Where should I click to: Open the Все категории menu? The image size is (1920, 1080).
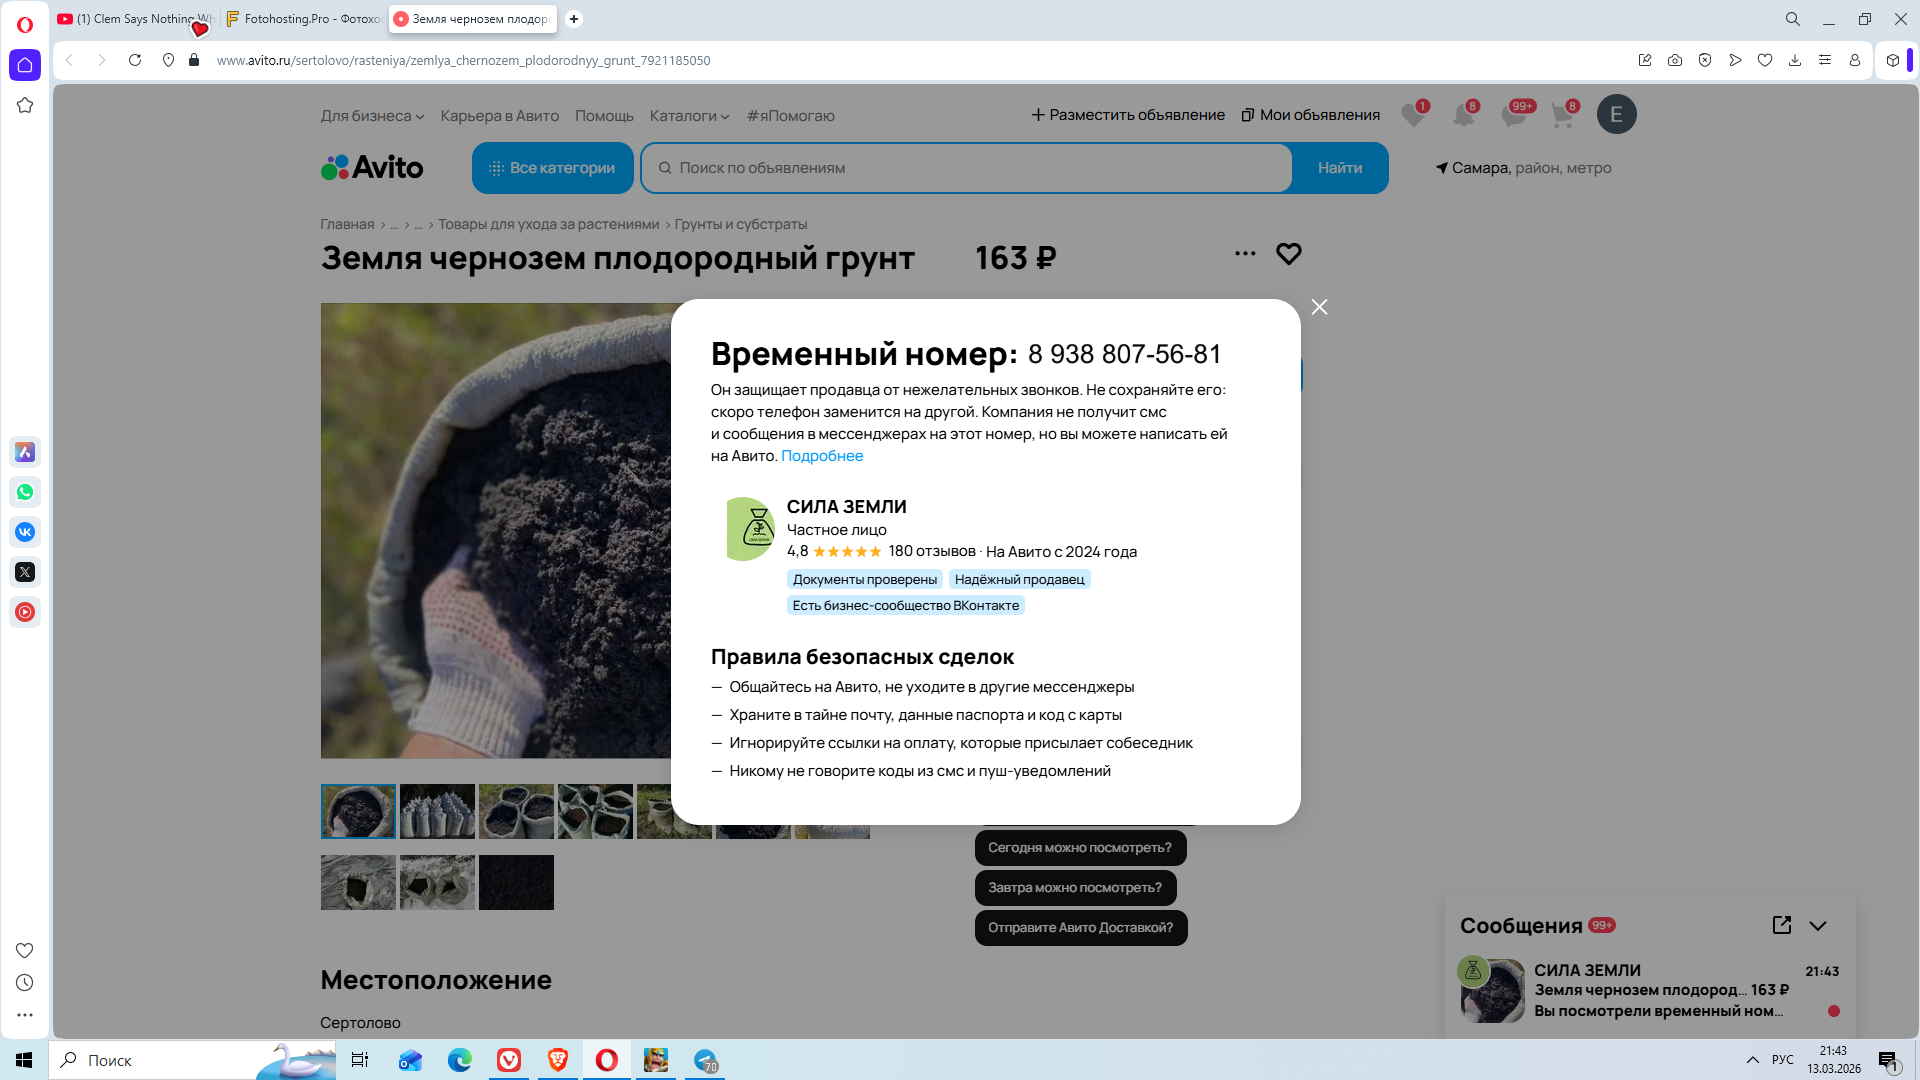click(x=552, y=168)
